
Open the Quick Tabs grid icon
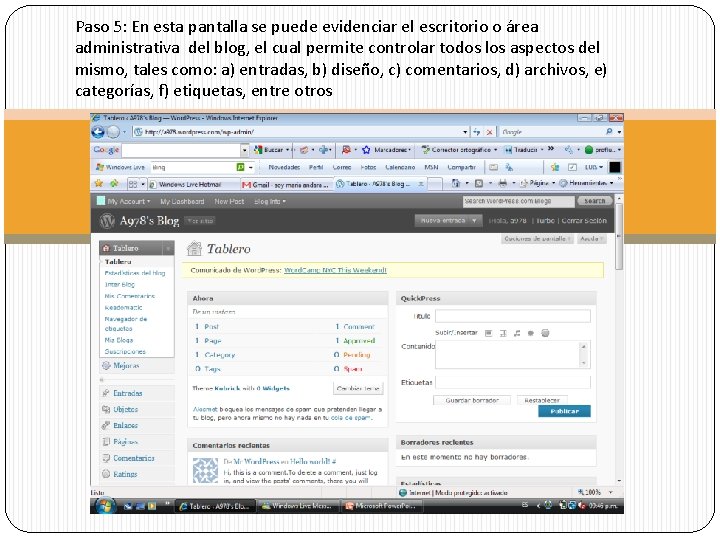click(x=133, y=184)
